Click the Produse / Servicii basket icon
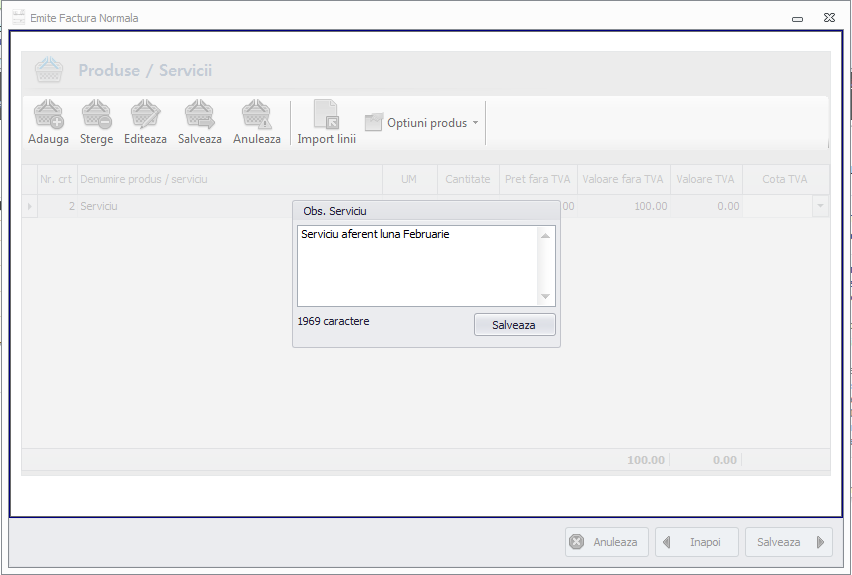This screenshot has width=852, height=575. click(x=49, y=71)
